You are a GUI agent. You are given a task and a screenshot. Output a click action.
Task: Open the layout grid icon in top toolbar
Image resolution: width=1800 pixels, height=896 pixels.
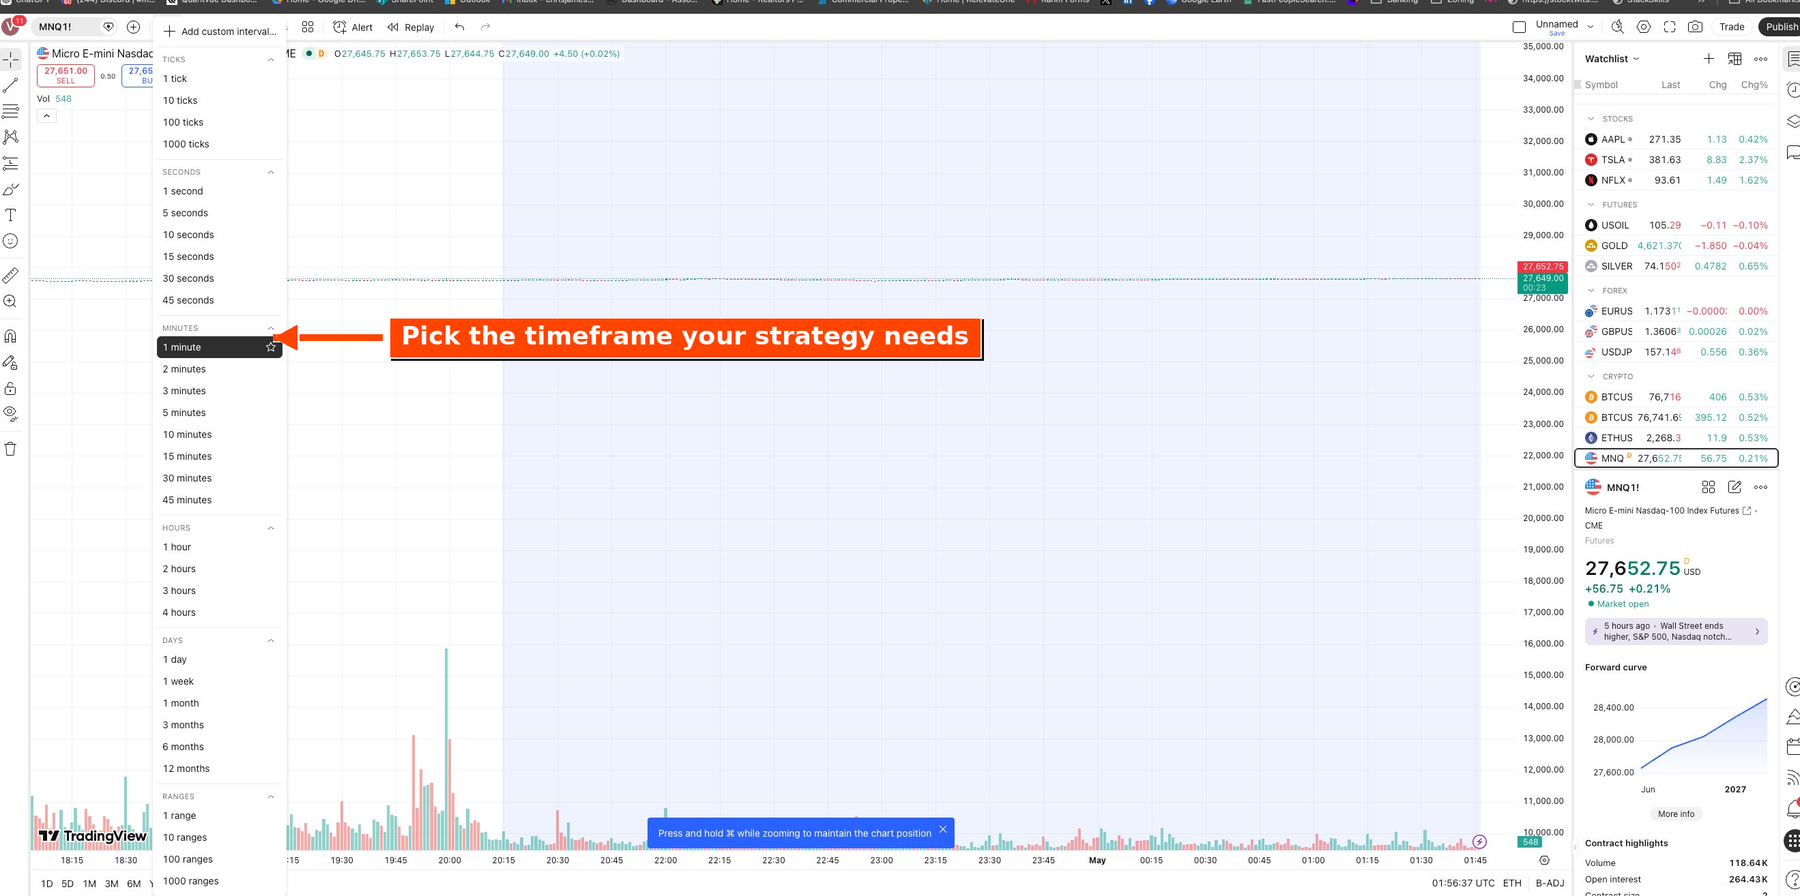[x=308, y=27]
